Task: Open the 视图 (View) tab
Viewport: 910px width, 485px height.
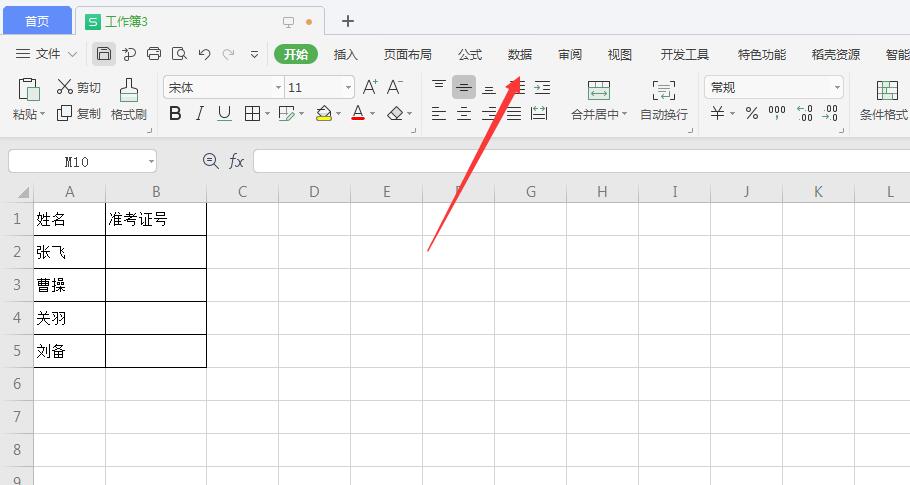Action: click(619, 55)
